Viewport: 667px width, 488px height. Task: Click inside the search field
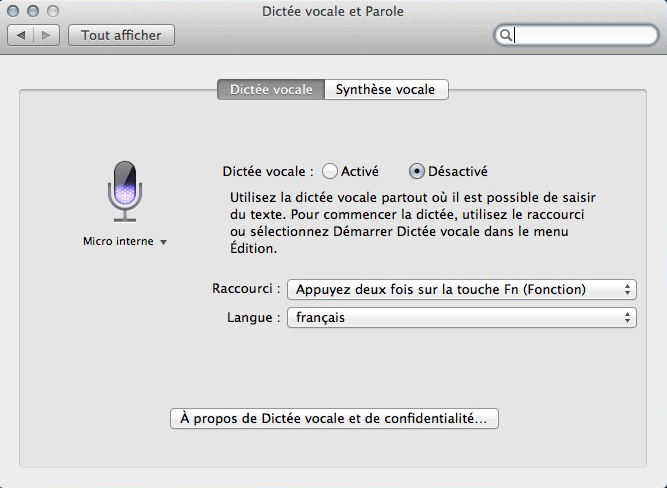tap(582, 35)
